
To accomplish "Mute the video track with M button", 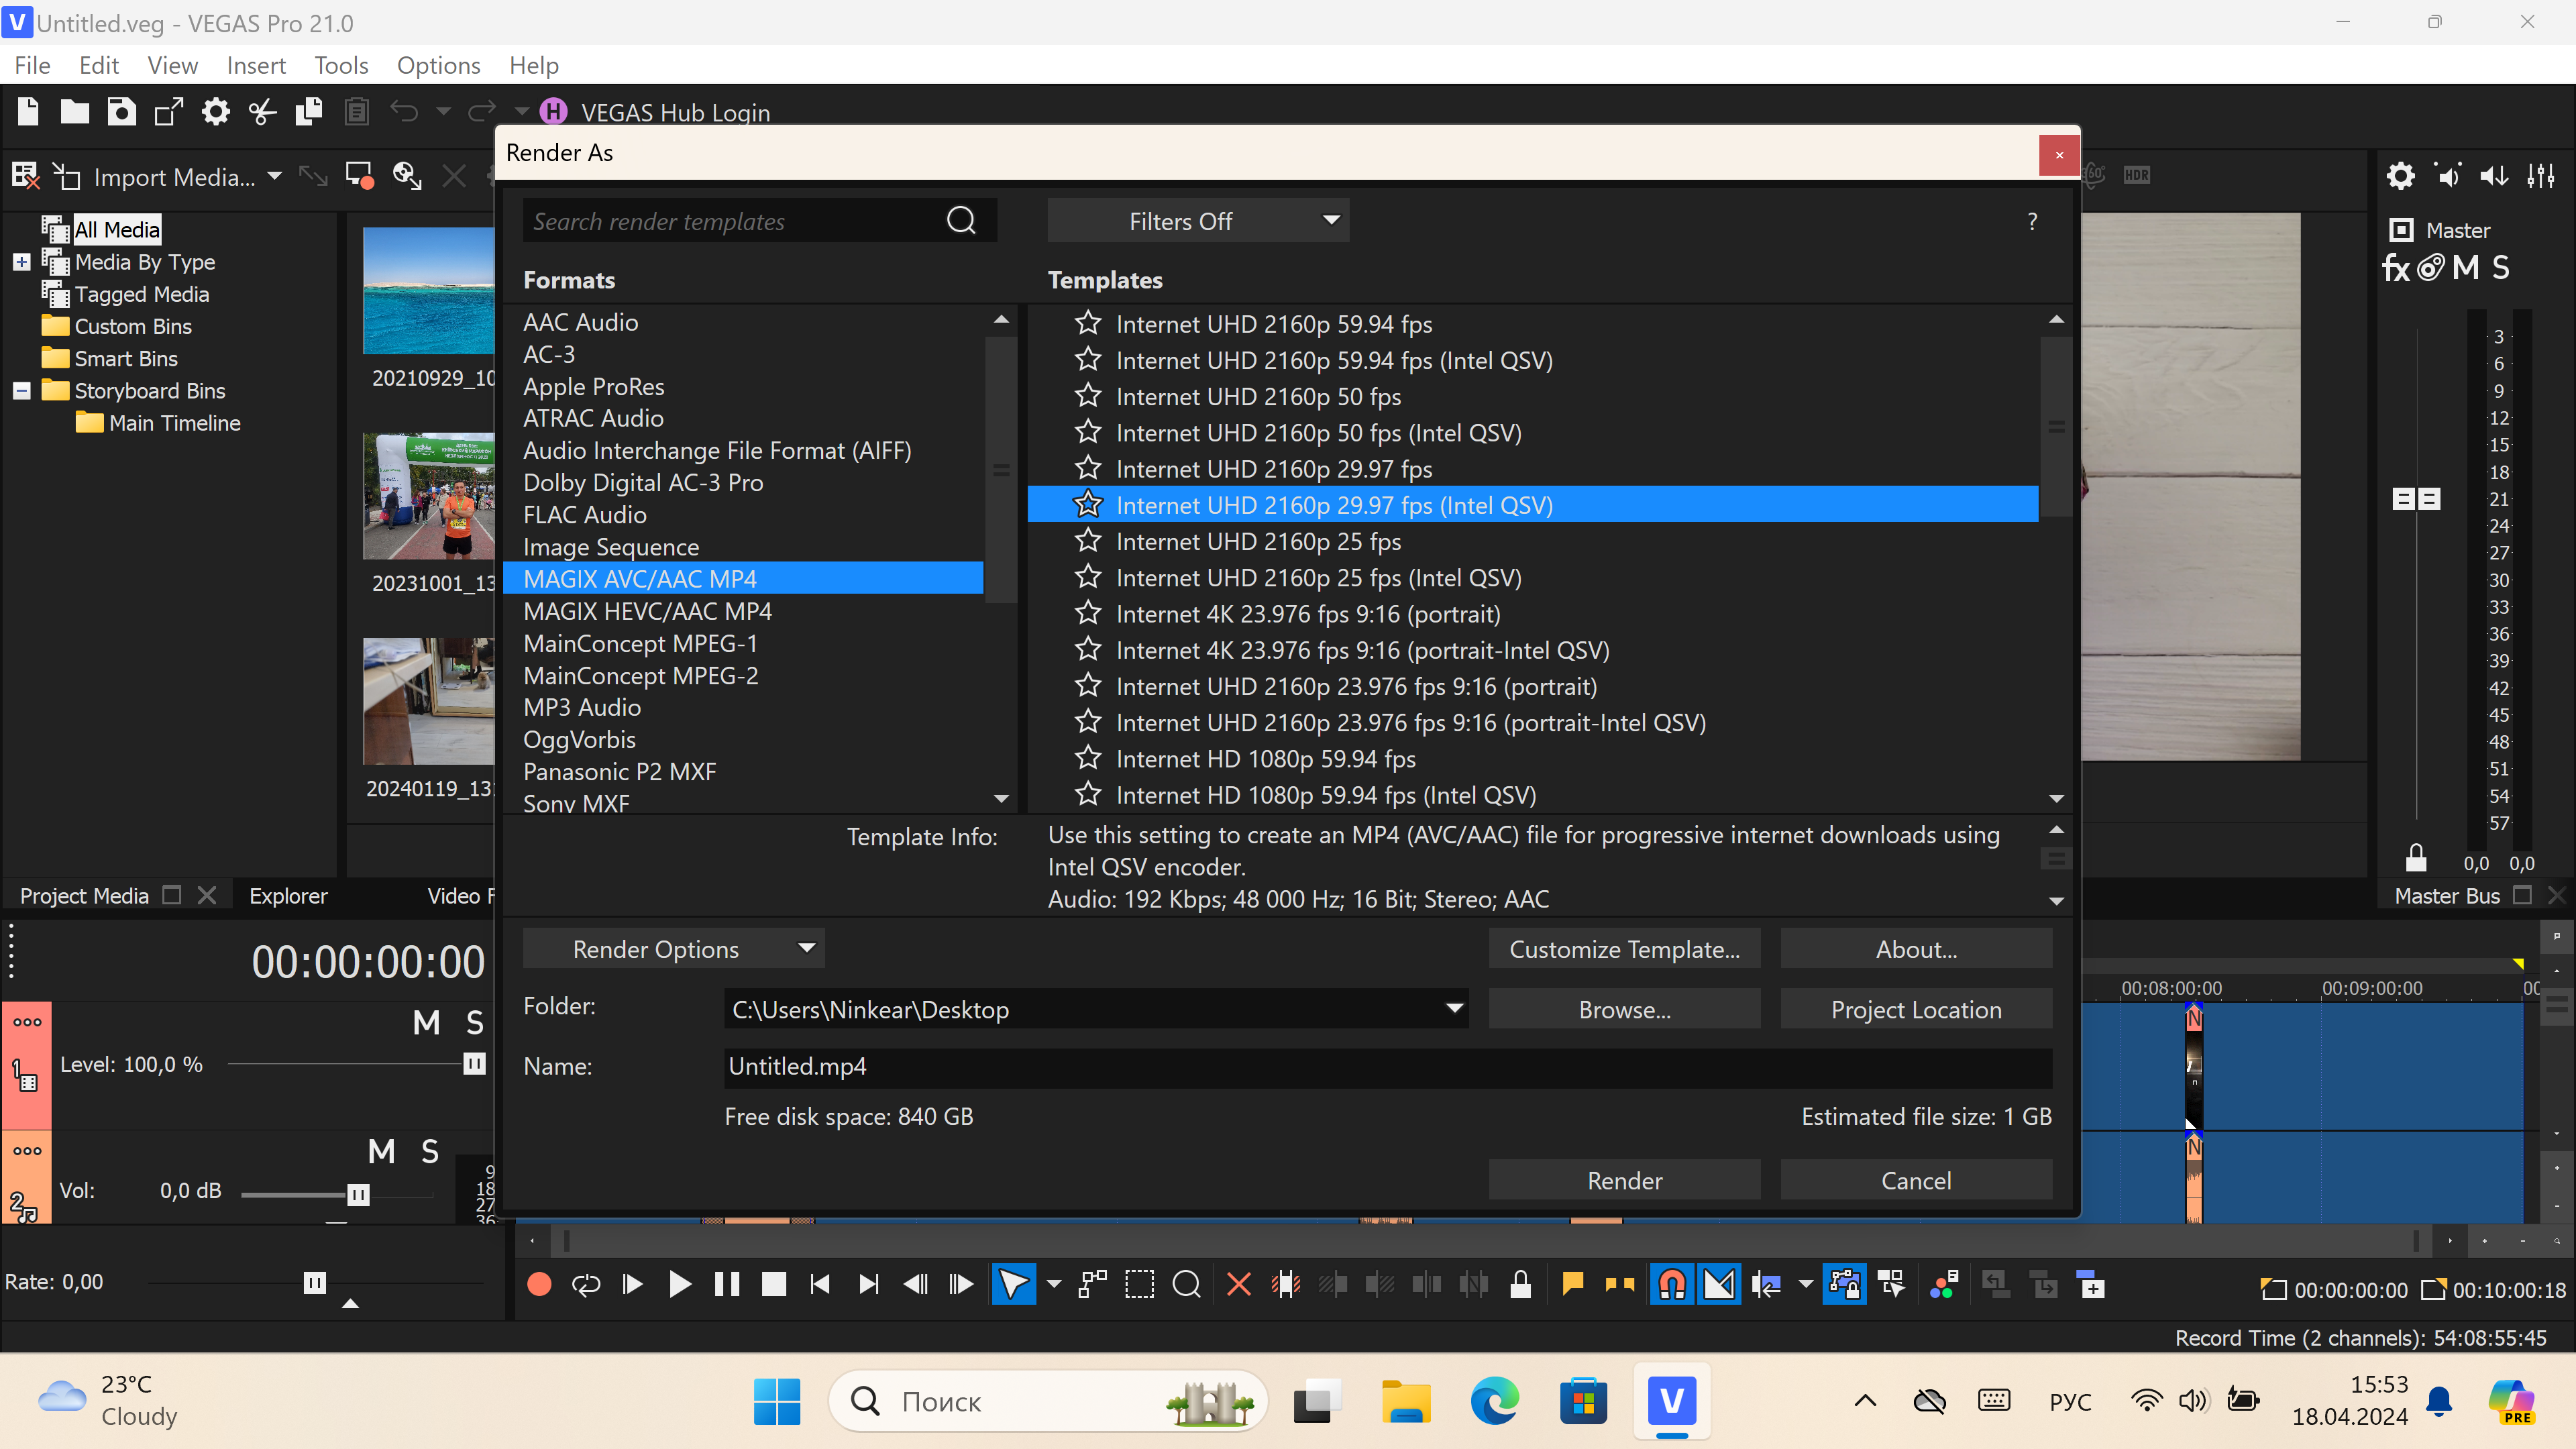I will [426, 1022].
